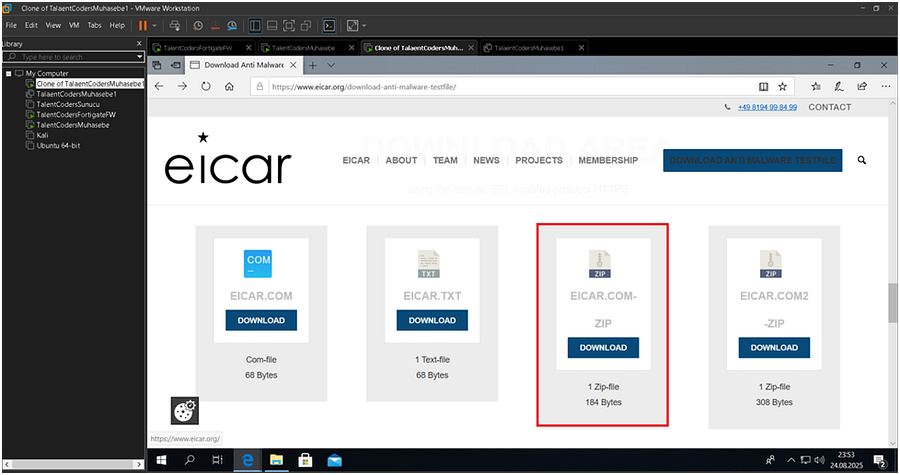Click the stretch guest display icon
Viewport: 900px width, 475px height.
352,25
